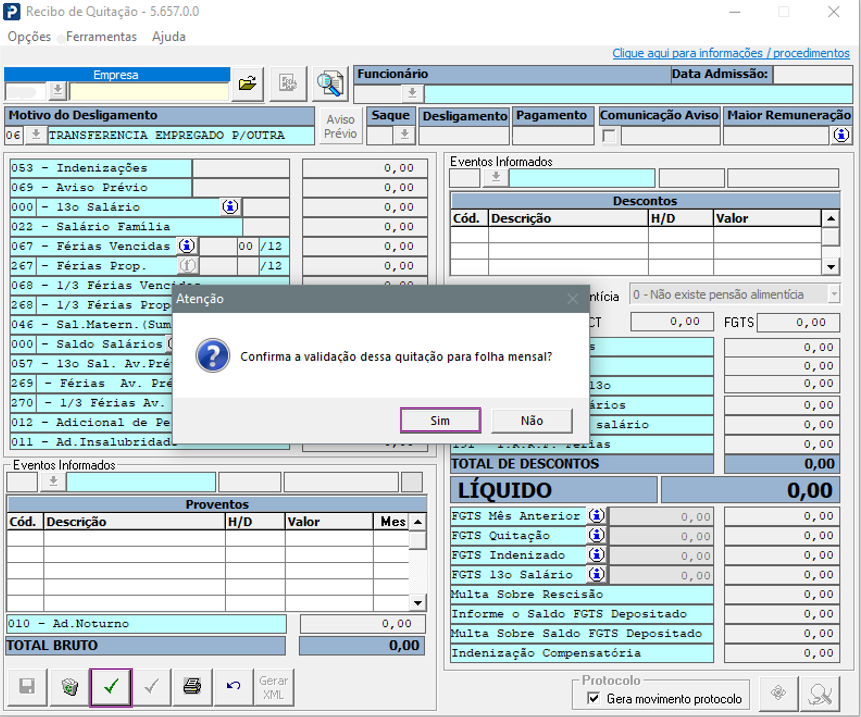This screenshot has width=861, height=717.
Task: Open the Funcionário lookup dropdown arrow
Action: (x=412, y=93)
